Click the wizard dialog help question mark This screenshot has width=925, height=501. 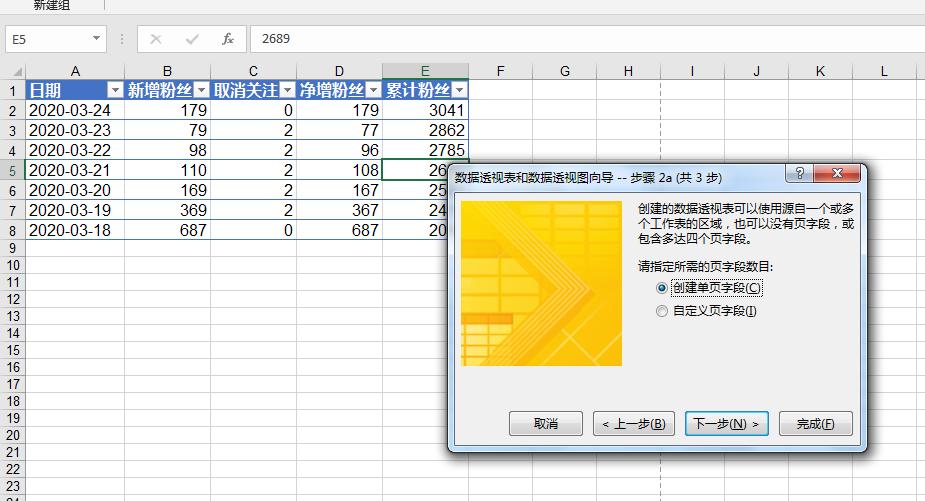click(799, 173)
